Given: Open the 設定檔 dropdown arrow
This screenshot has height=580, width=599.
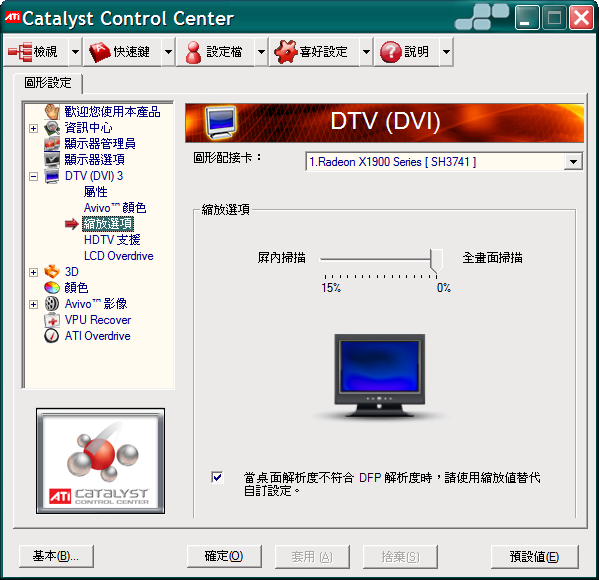Looking at the screenshot, I should coord(261,52).
